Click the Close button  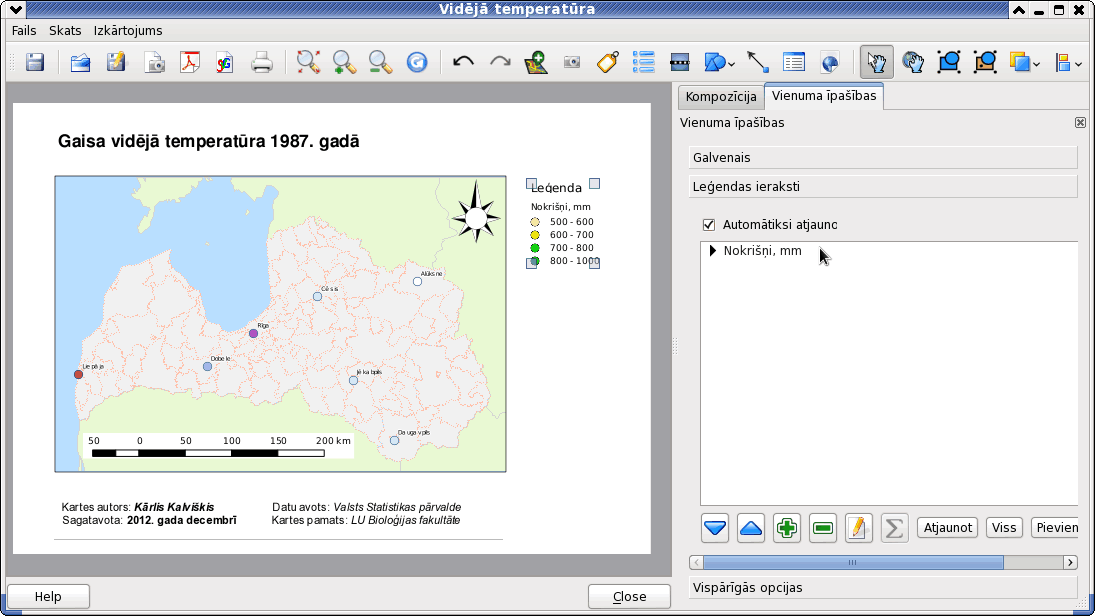click(629, 596)
